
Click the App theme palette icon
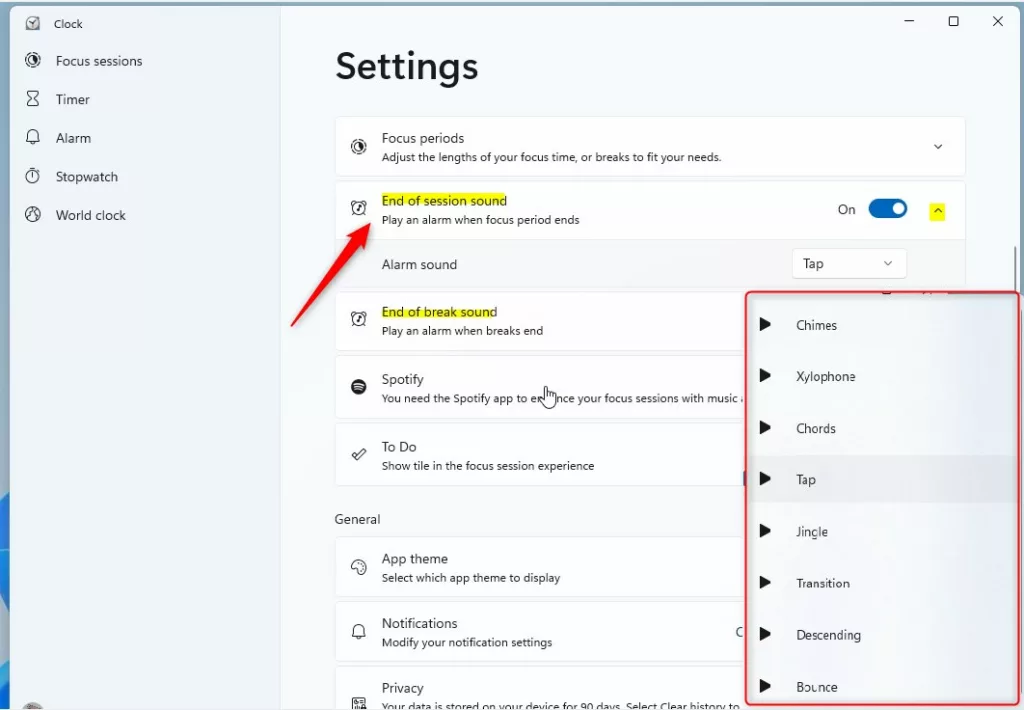358,567
